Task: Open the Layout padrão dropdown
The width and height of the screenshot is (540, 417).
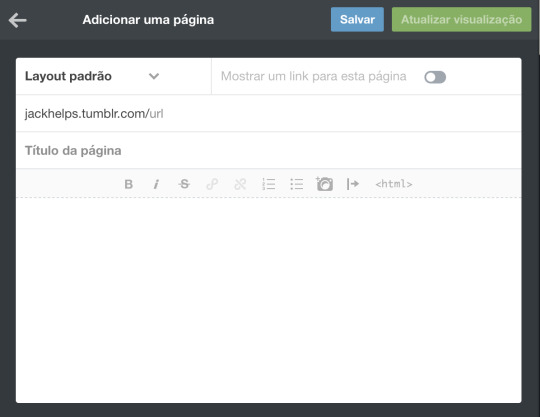Action: pyautogui.click(x=92, y=76)
